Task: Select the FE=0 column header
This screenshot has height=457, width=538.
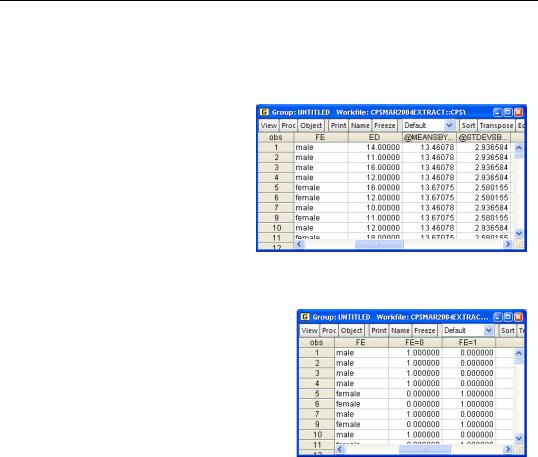Action: (415, 342)
